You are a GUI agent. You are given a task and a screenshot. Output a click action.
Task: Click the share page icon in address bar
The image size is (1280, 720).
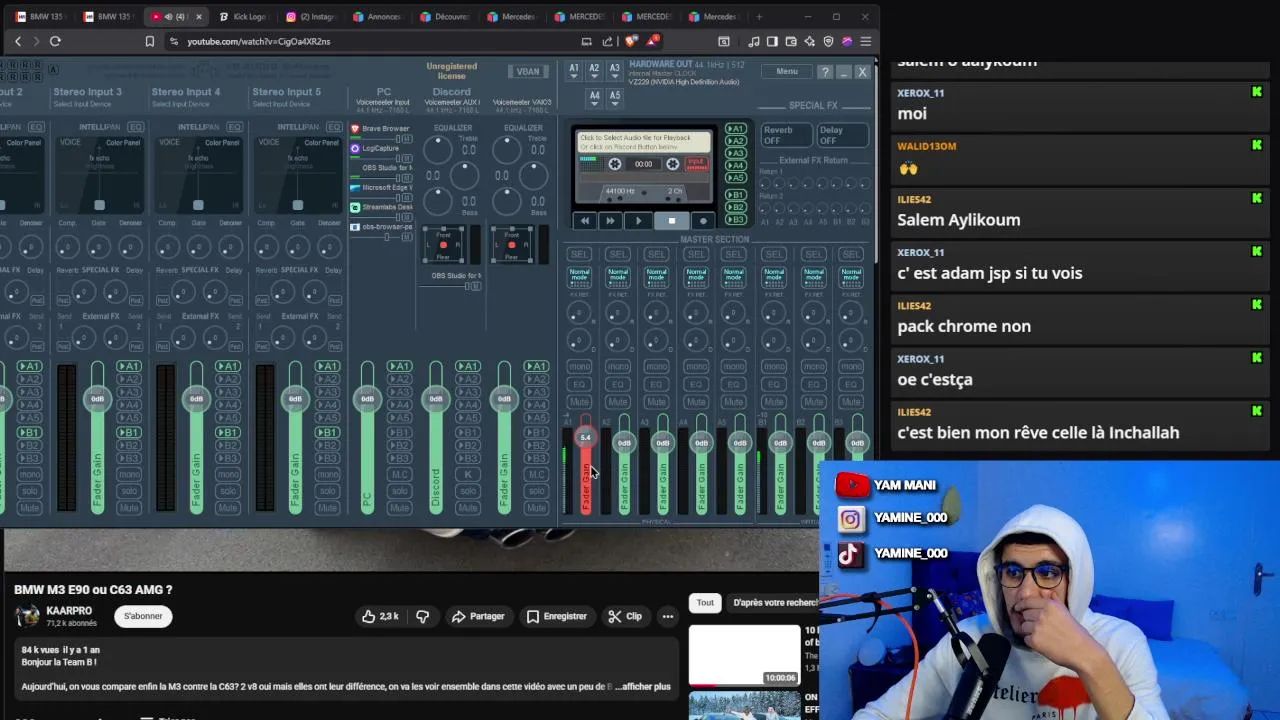pos(607,41)
